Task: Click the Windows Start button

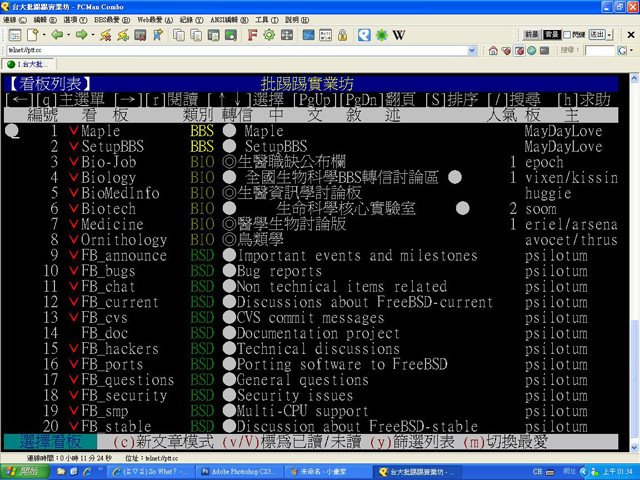Action: (24, 472)
